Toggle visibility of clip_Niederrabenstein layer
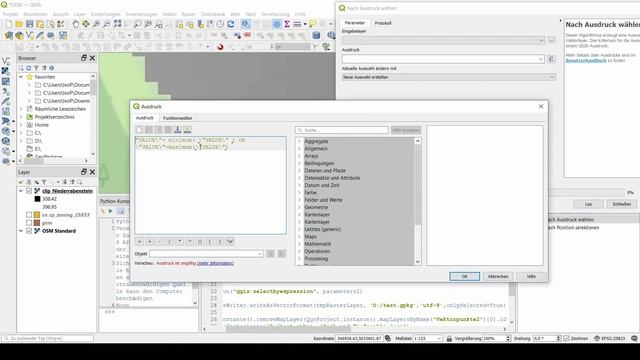The height and width of the screenshot is (360, 640). pyautogui.click(x=29, y=191)
